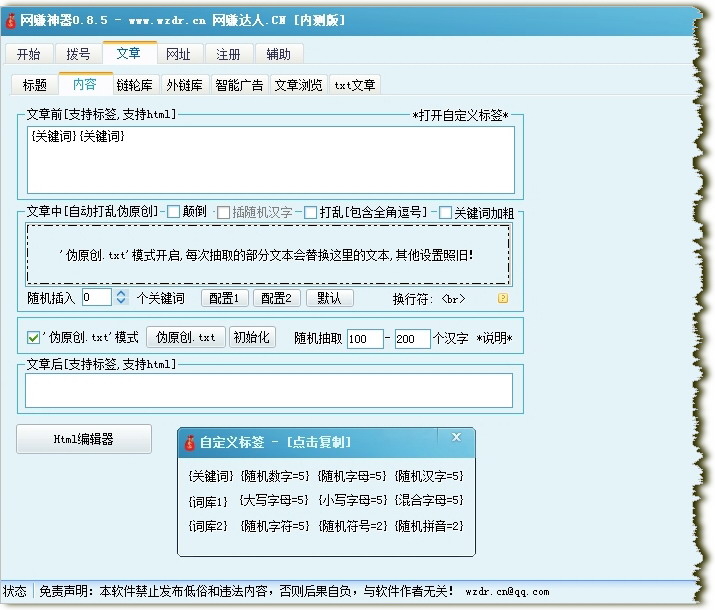Toggle the 打乱[包含全角逗号] checkbox
Viewport: 715px width, 610px height.
pos(311,212)
